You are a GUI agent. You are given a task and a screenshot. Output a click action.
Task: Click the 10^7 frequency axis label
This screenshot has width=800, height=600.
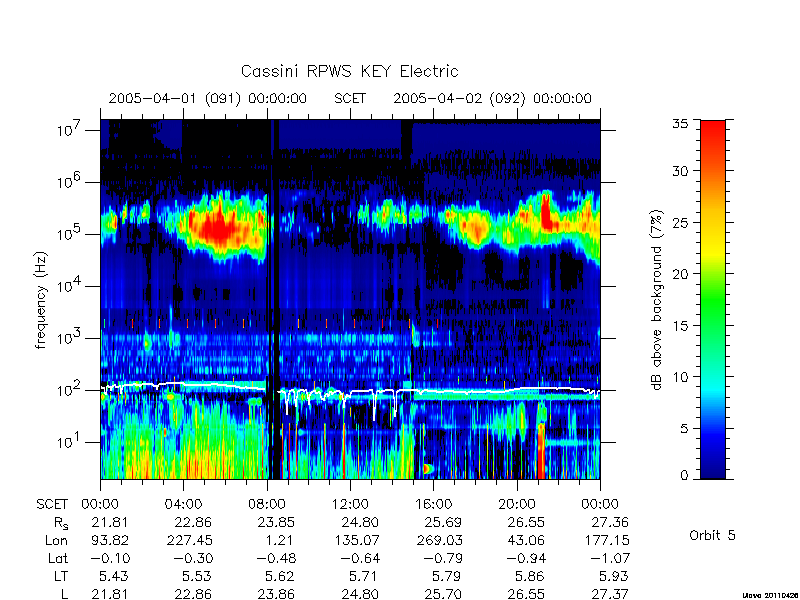(x=70, y=129)
